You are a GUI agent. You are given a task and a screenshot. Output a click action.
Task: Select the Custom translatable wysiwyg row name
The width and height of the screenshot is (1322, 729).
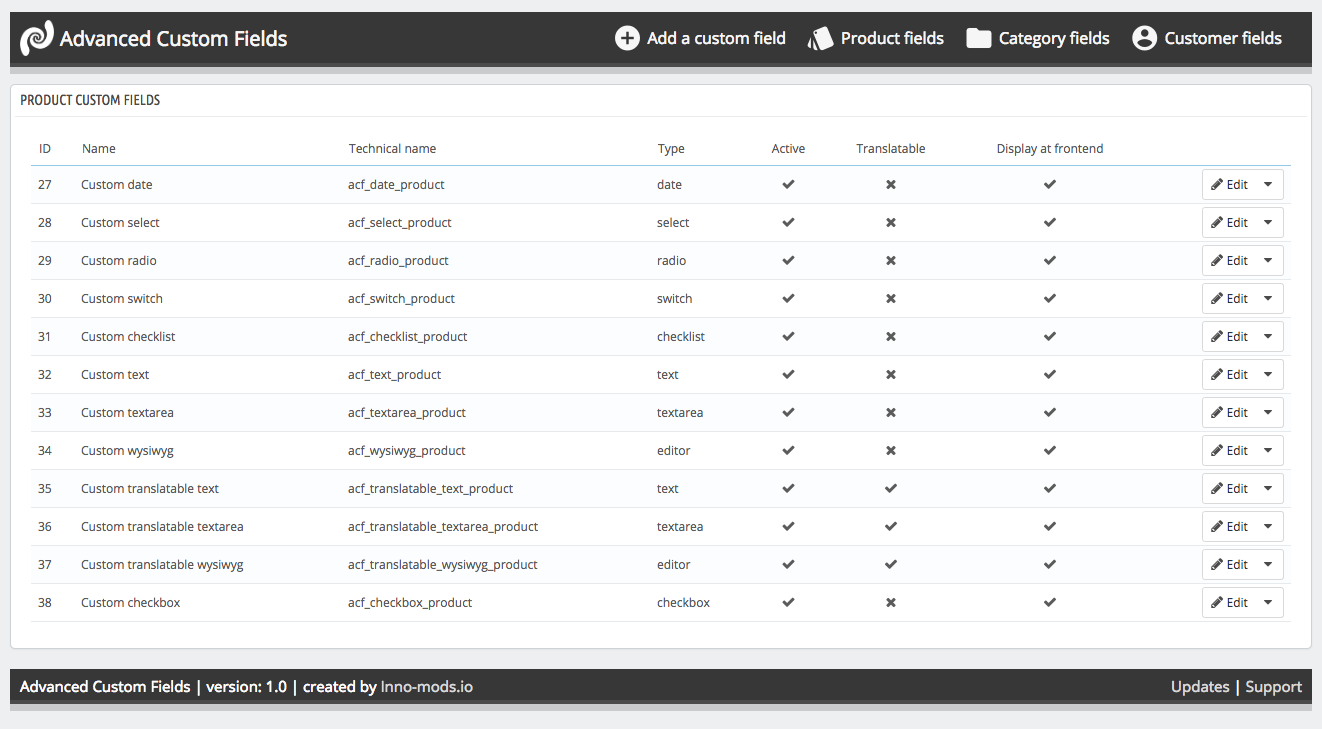162,564
